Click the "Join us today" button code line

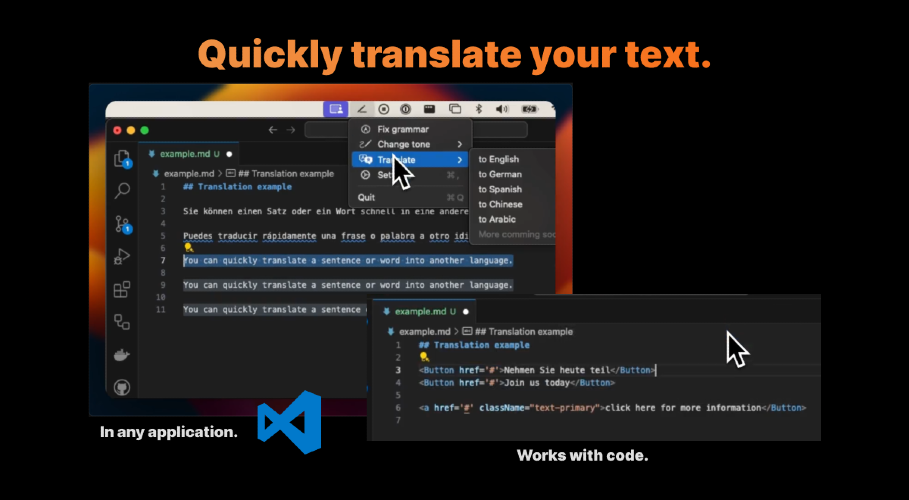(x=517, y=383)
